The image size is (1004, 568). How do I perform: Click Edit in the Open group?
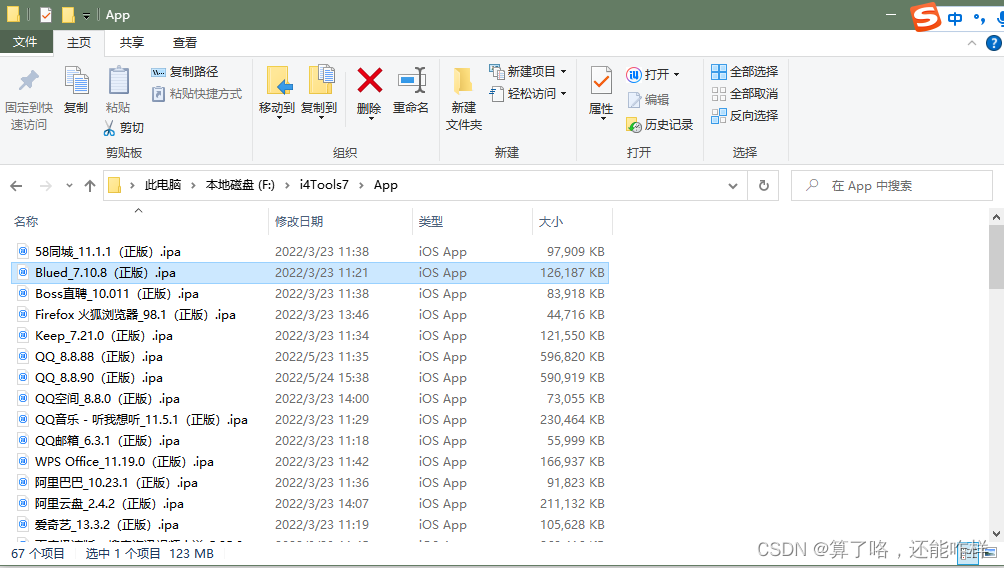tap(648, 100)
